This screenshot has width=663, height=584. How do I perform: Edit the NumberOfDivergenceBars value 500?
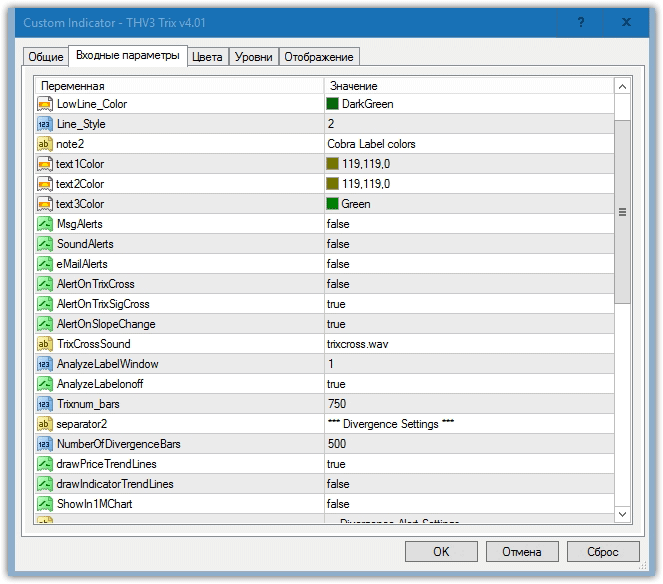tap(337, 444)
